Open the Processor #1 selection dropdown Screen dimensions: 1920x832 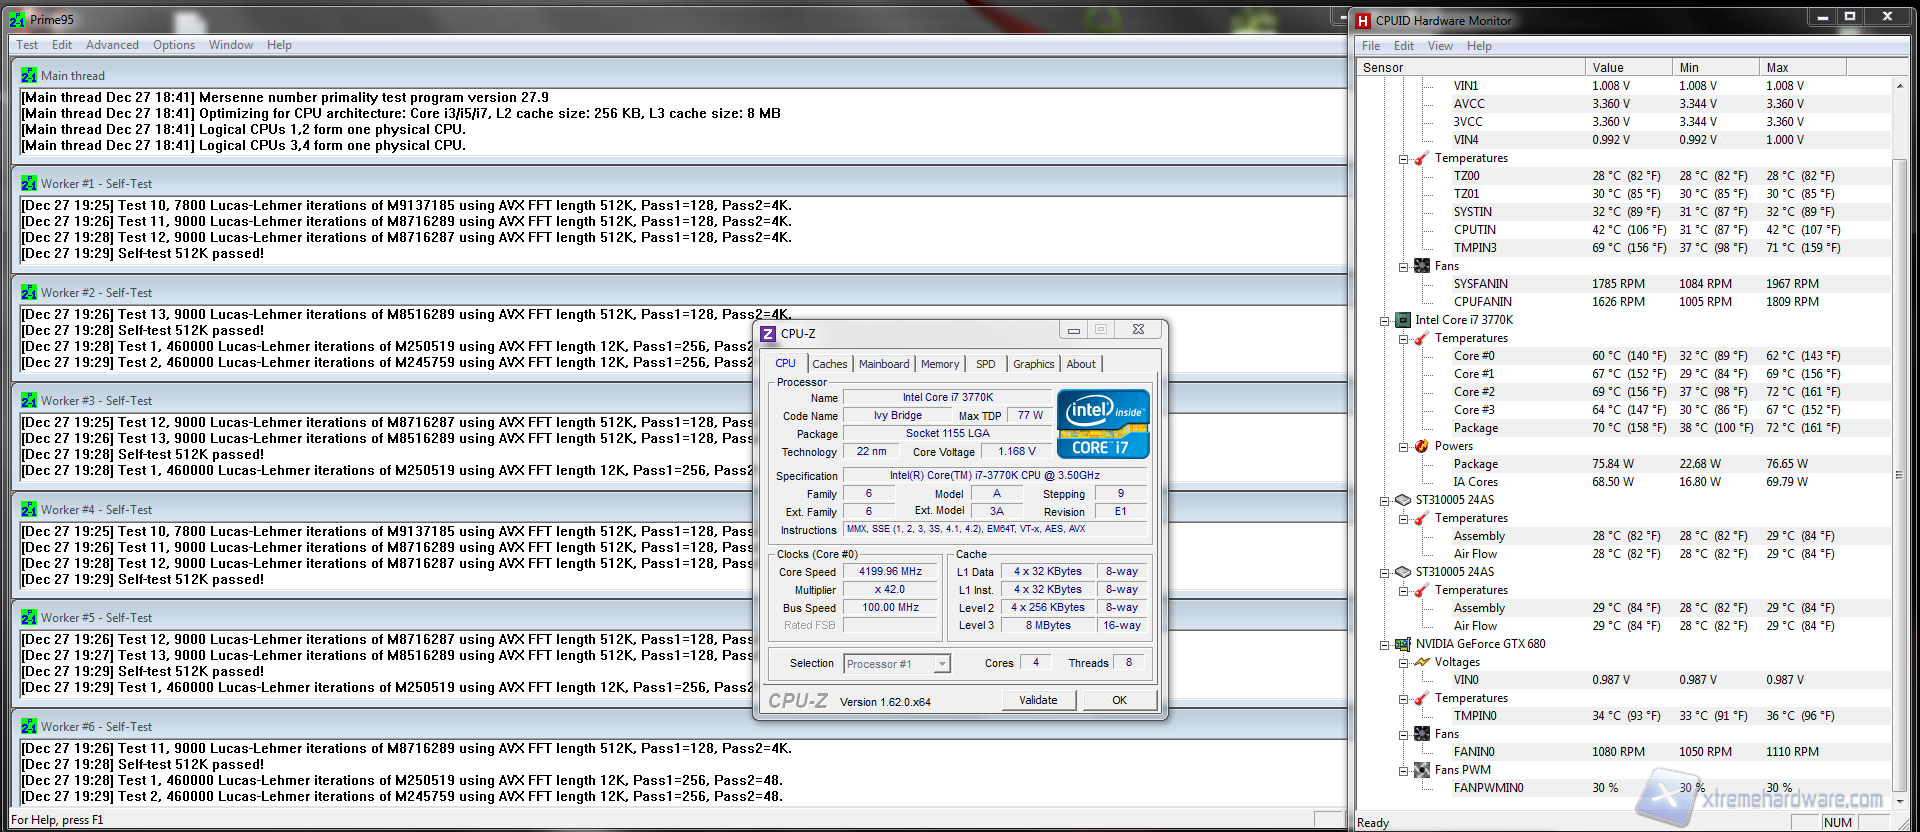pos(941,664)
